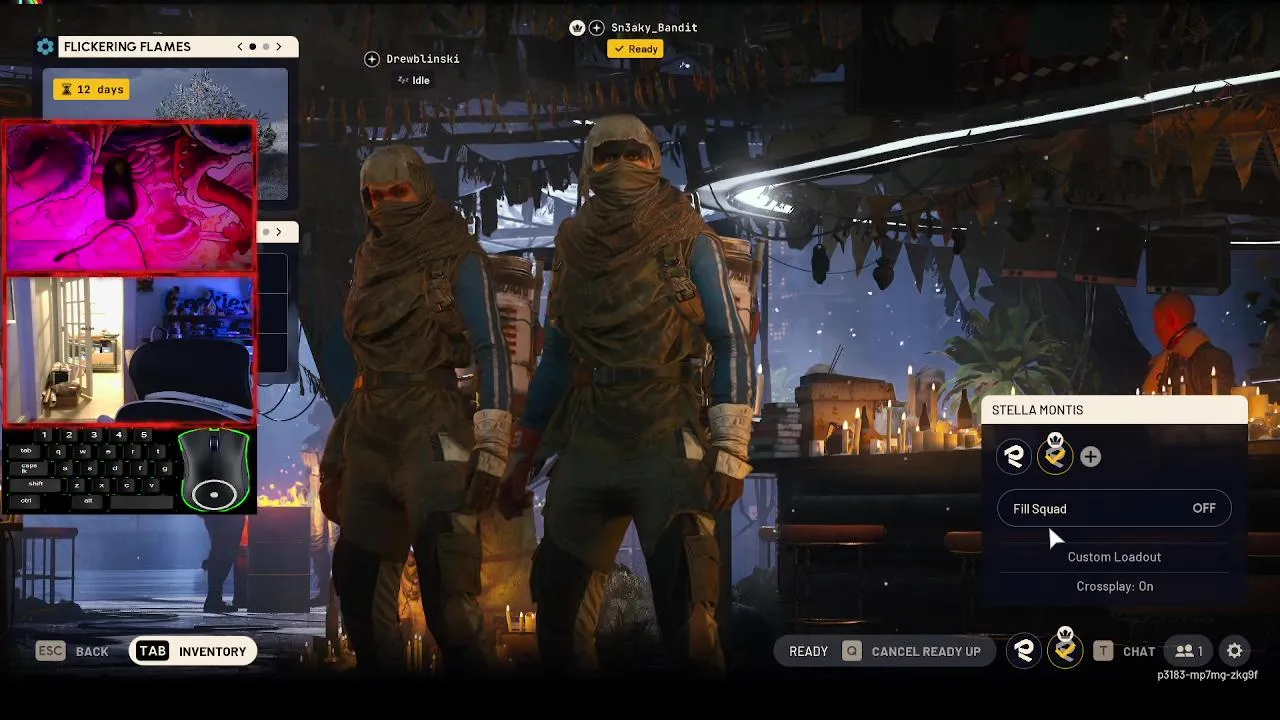Viewport: 1280px width, 720px height.
Task: Open party members list showing 1
Action: coord(1189,651)
